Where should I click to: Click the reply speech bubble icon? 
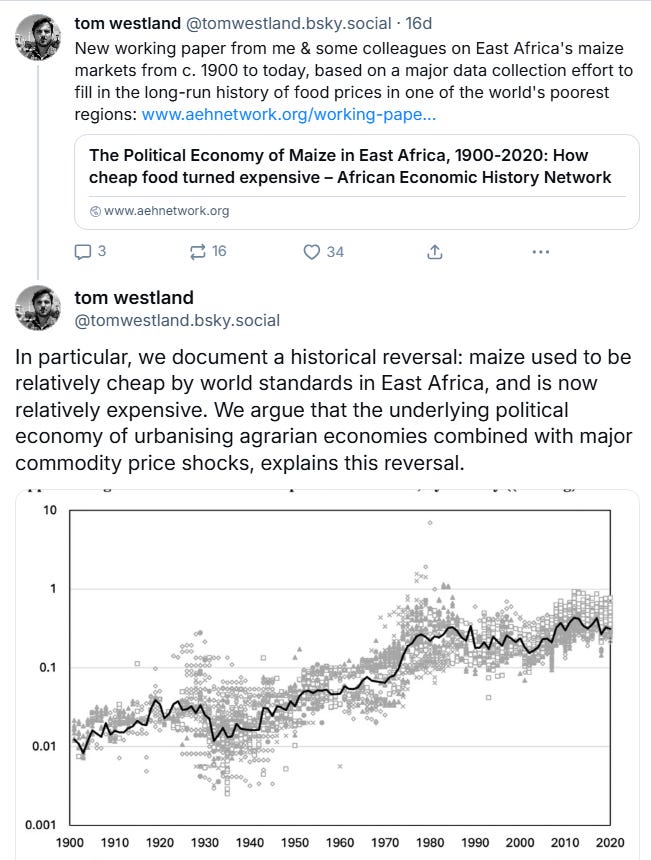pos(83,251)
